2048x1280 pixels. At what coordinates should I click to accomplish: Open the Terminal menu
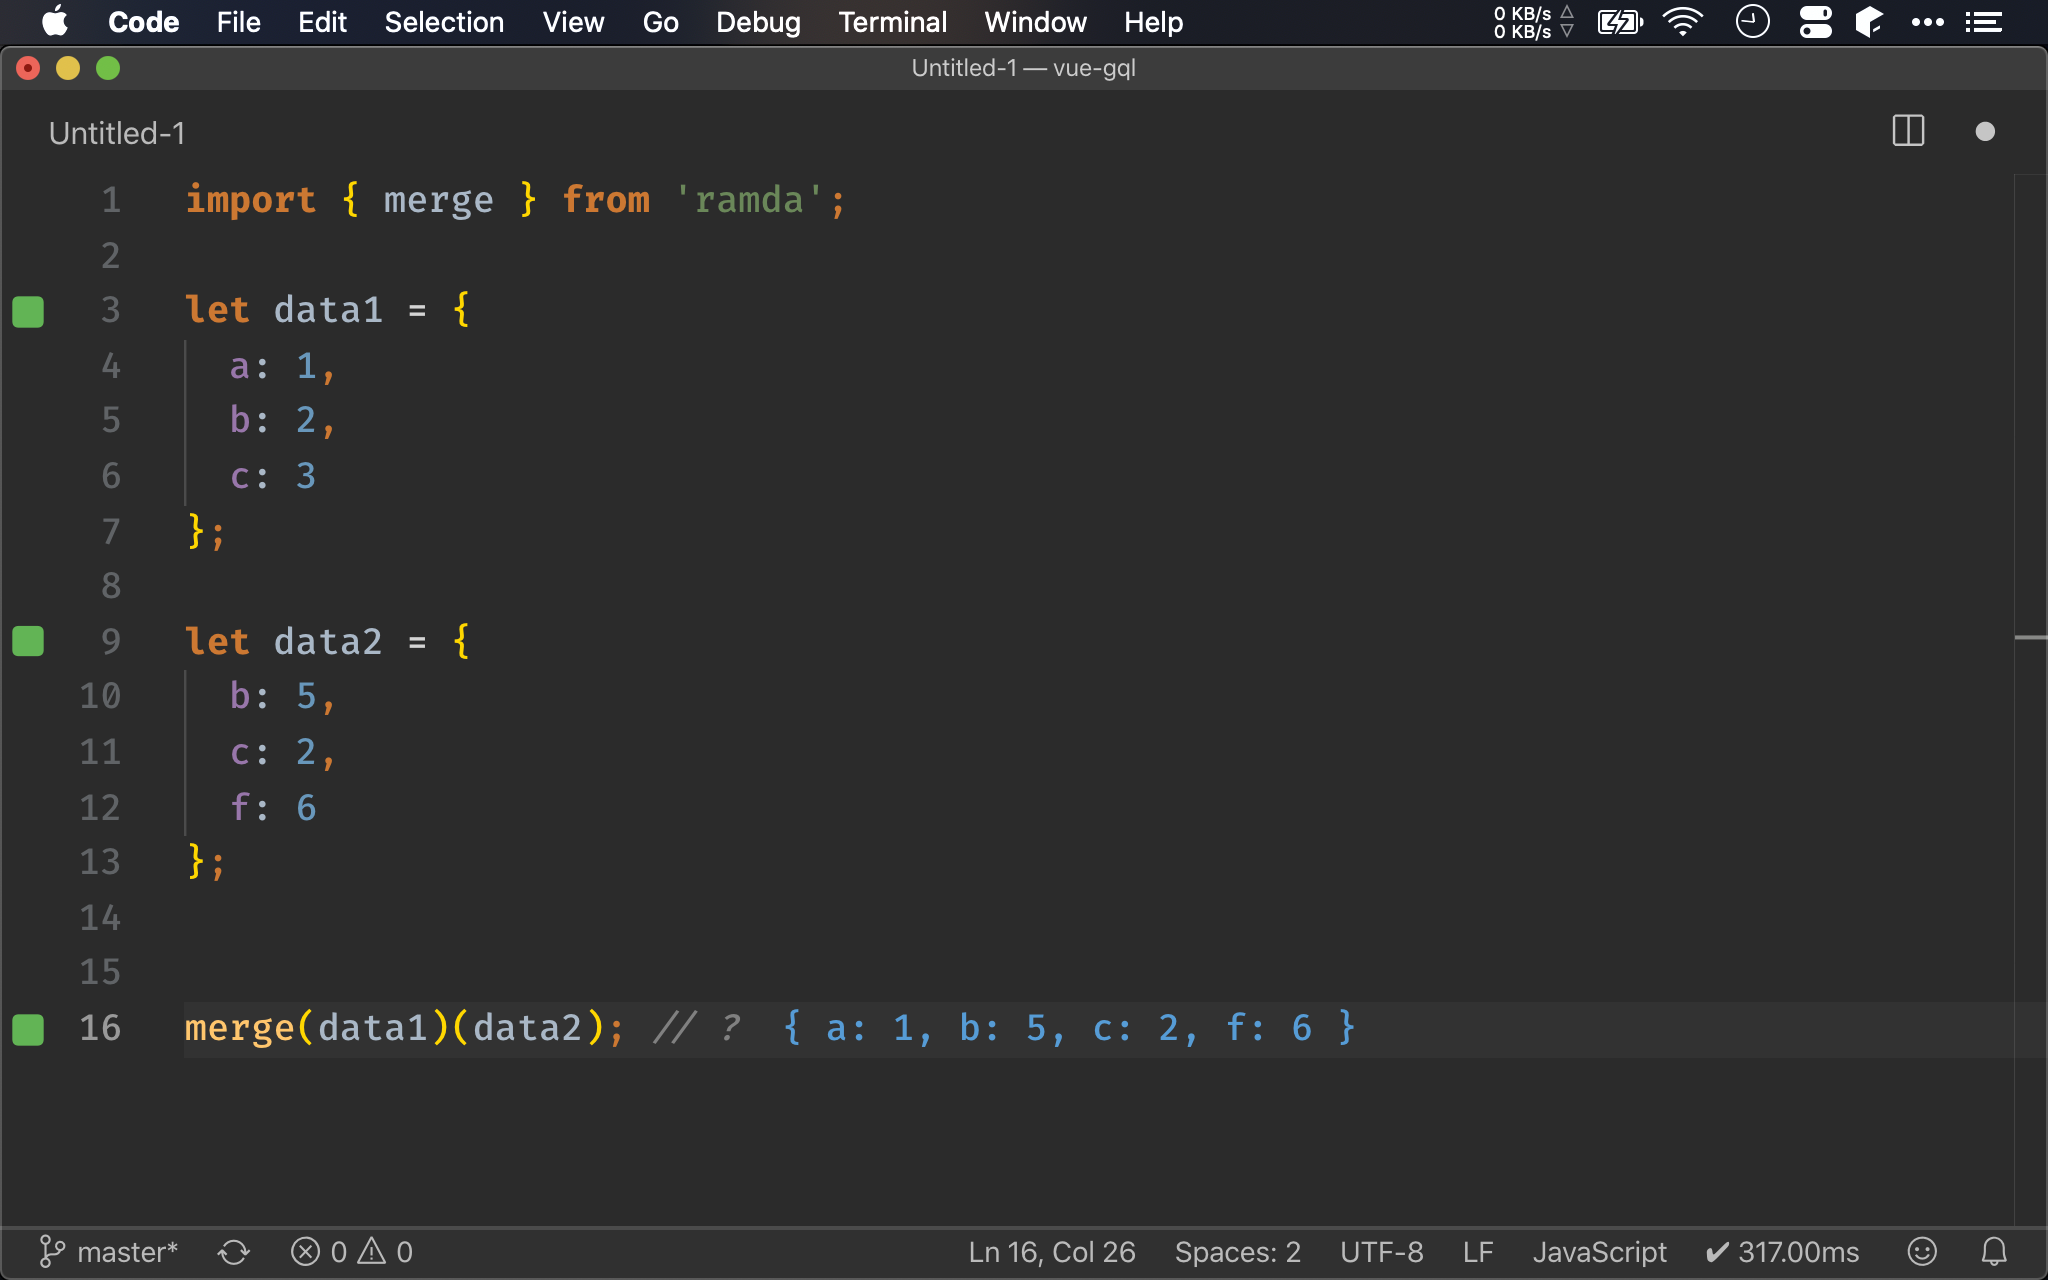point(892,22)
